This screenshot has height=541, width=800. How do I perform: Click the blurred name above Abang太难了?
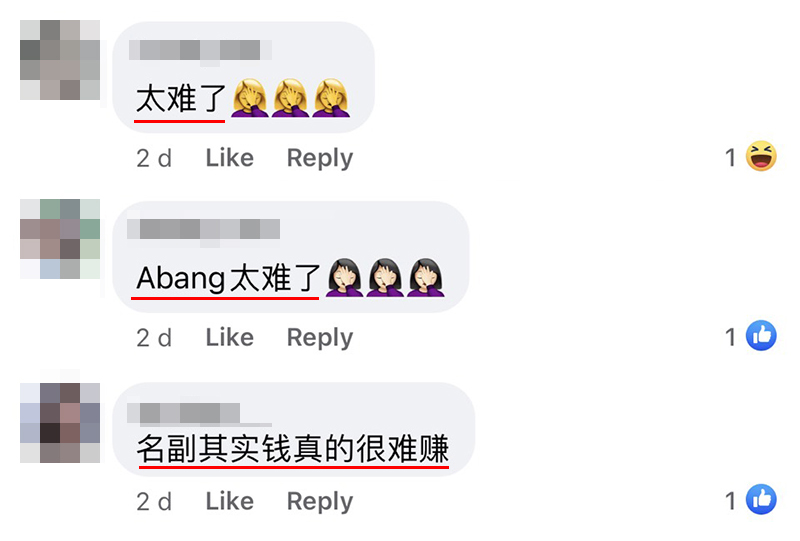[x=204, y=229]
